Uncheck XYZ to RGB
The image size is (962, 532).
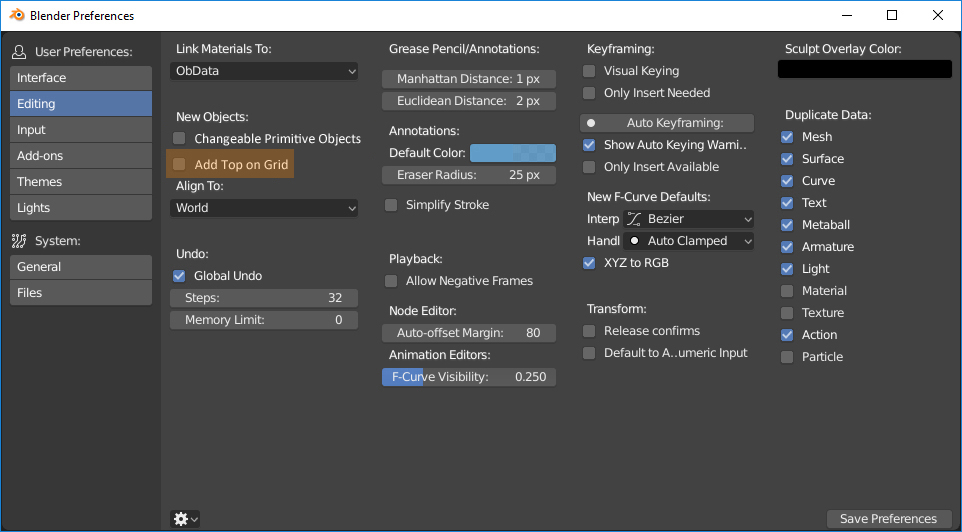click(589, 263)
